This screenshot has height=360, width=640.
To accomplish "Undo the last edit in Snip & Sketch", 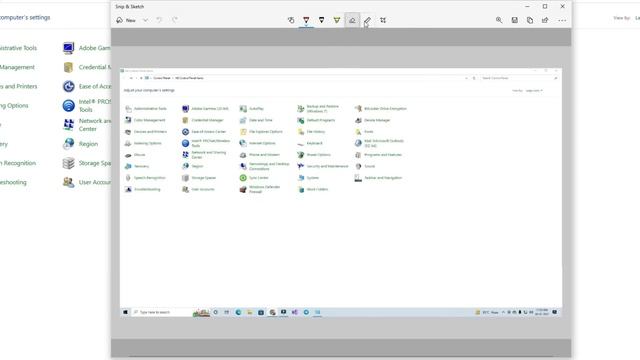I will [159, 20].
